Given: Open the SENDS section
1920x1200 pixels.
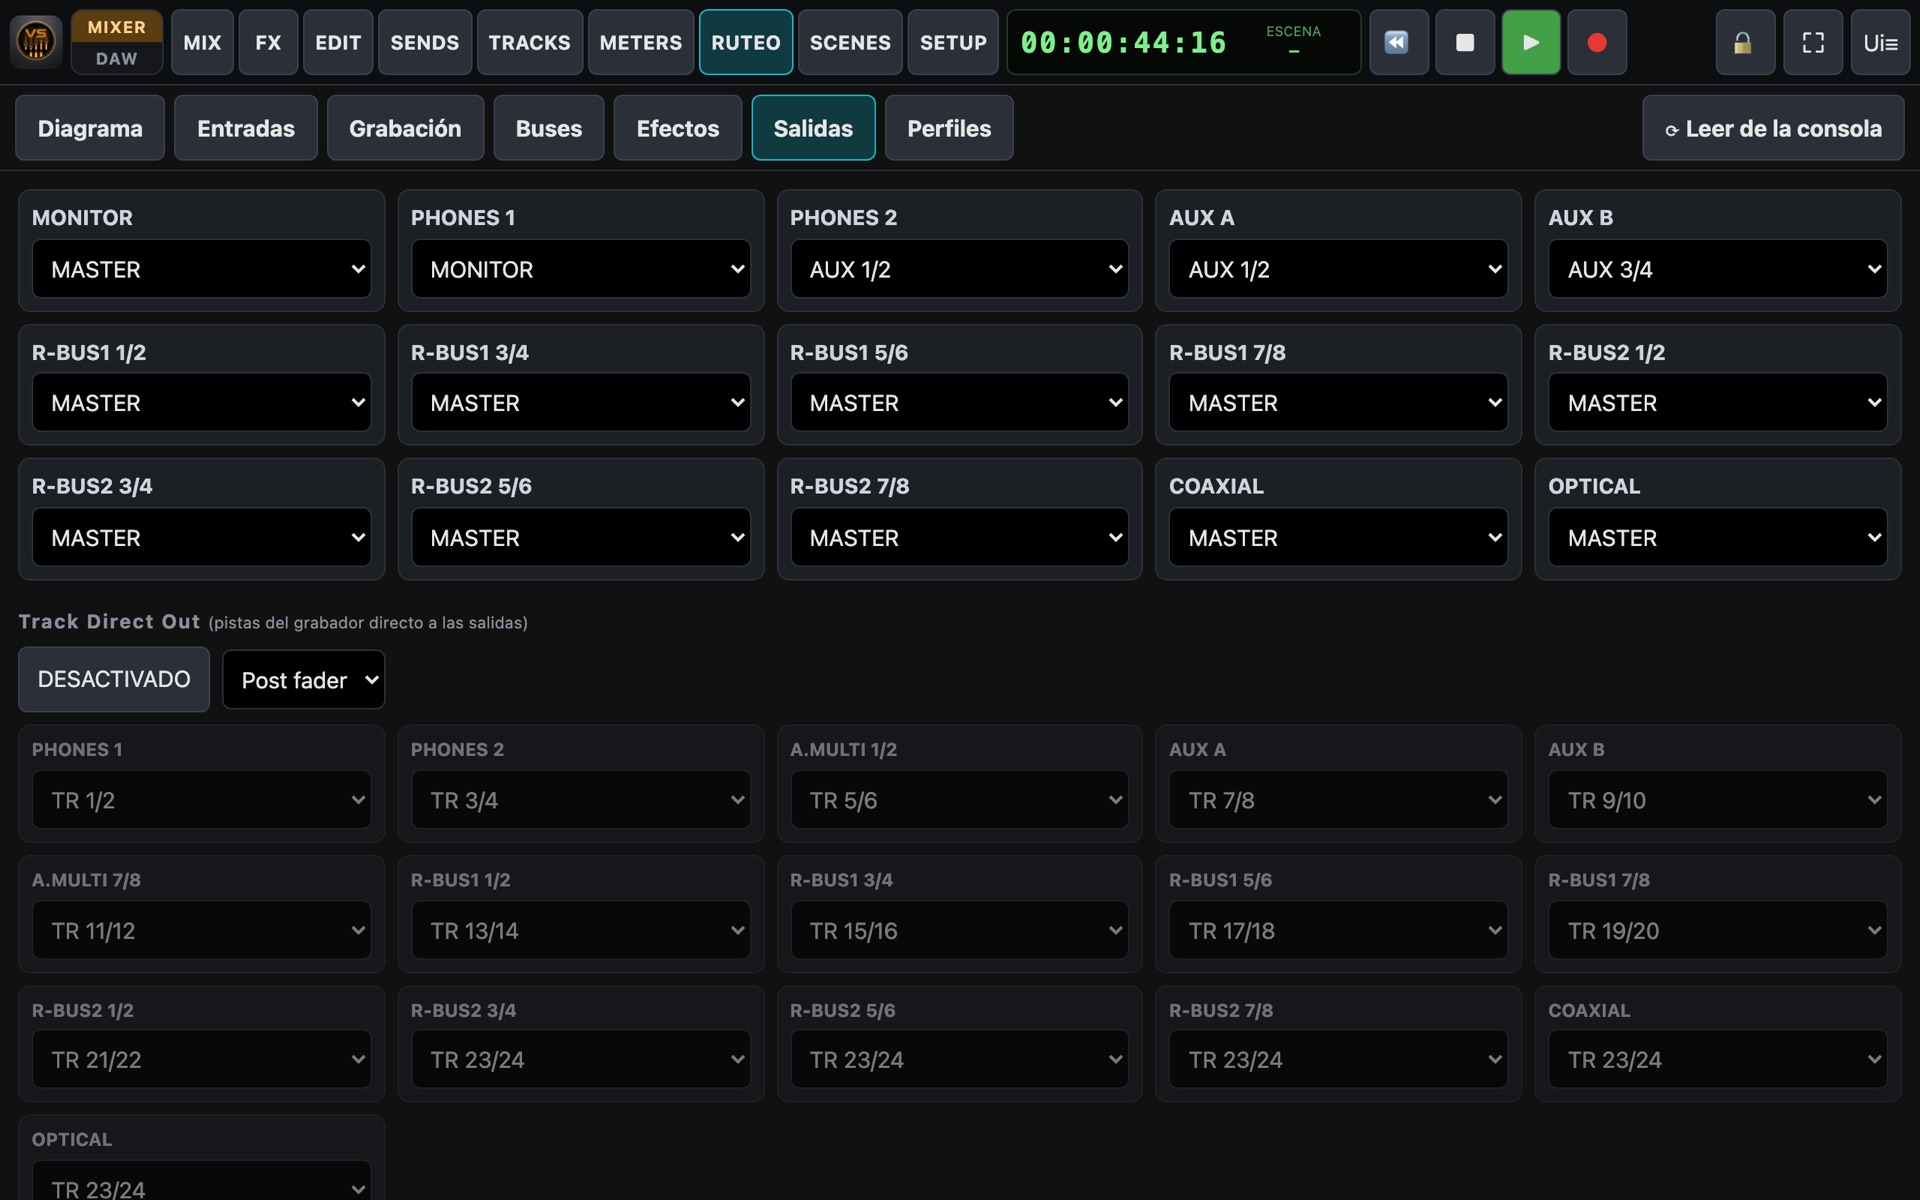Looking at the screenshot, I should 425,42.
